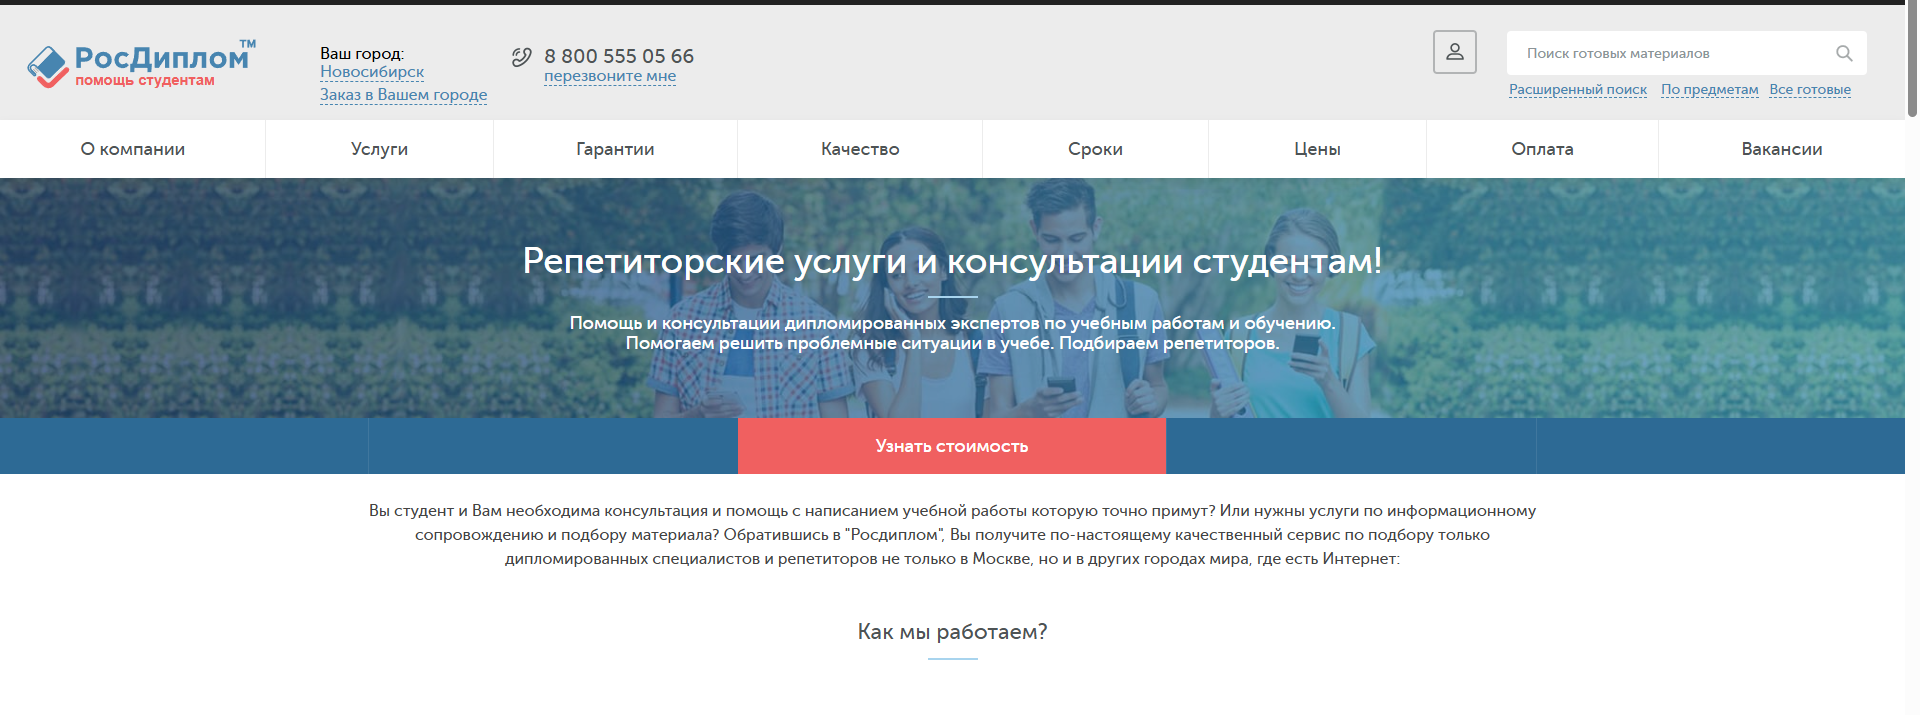Click the РосДиплом logo
Viewport: 1920px width, 715px height.
tap(141, 65)
